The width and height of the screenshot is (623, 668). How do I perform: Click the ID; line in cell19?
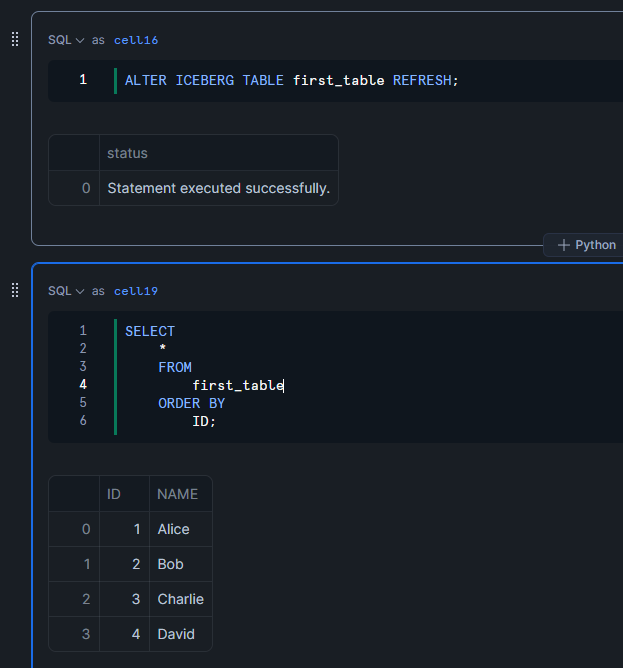click(204, 421)
